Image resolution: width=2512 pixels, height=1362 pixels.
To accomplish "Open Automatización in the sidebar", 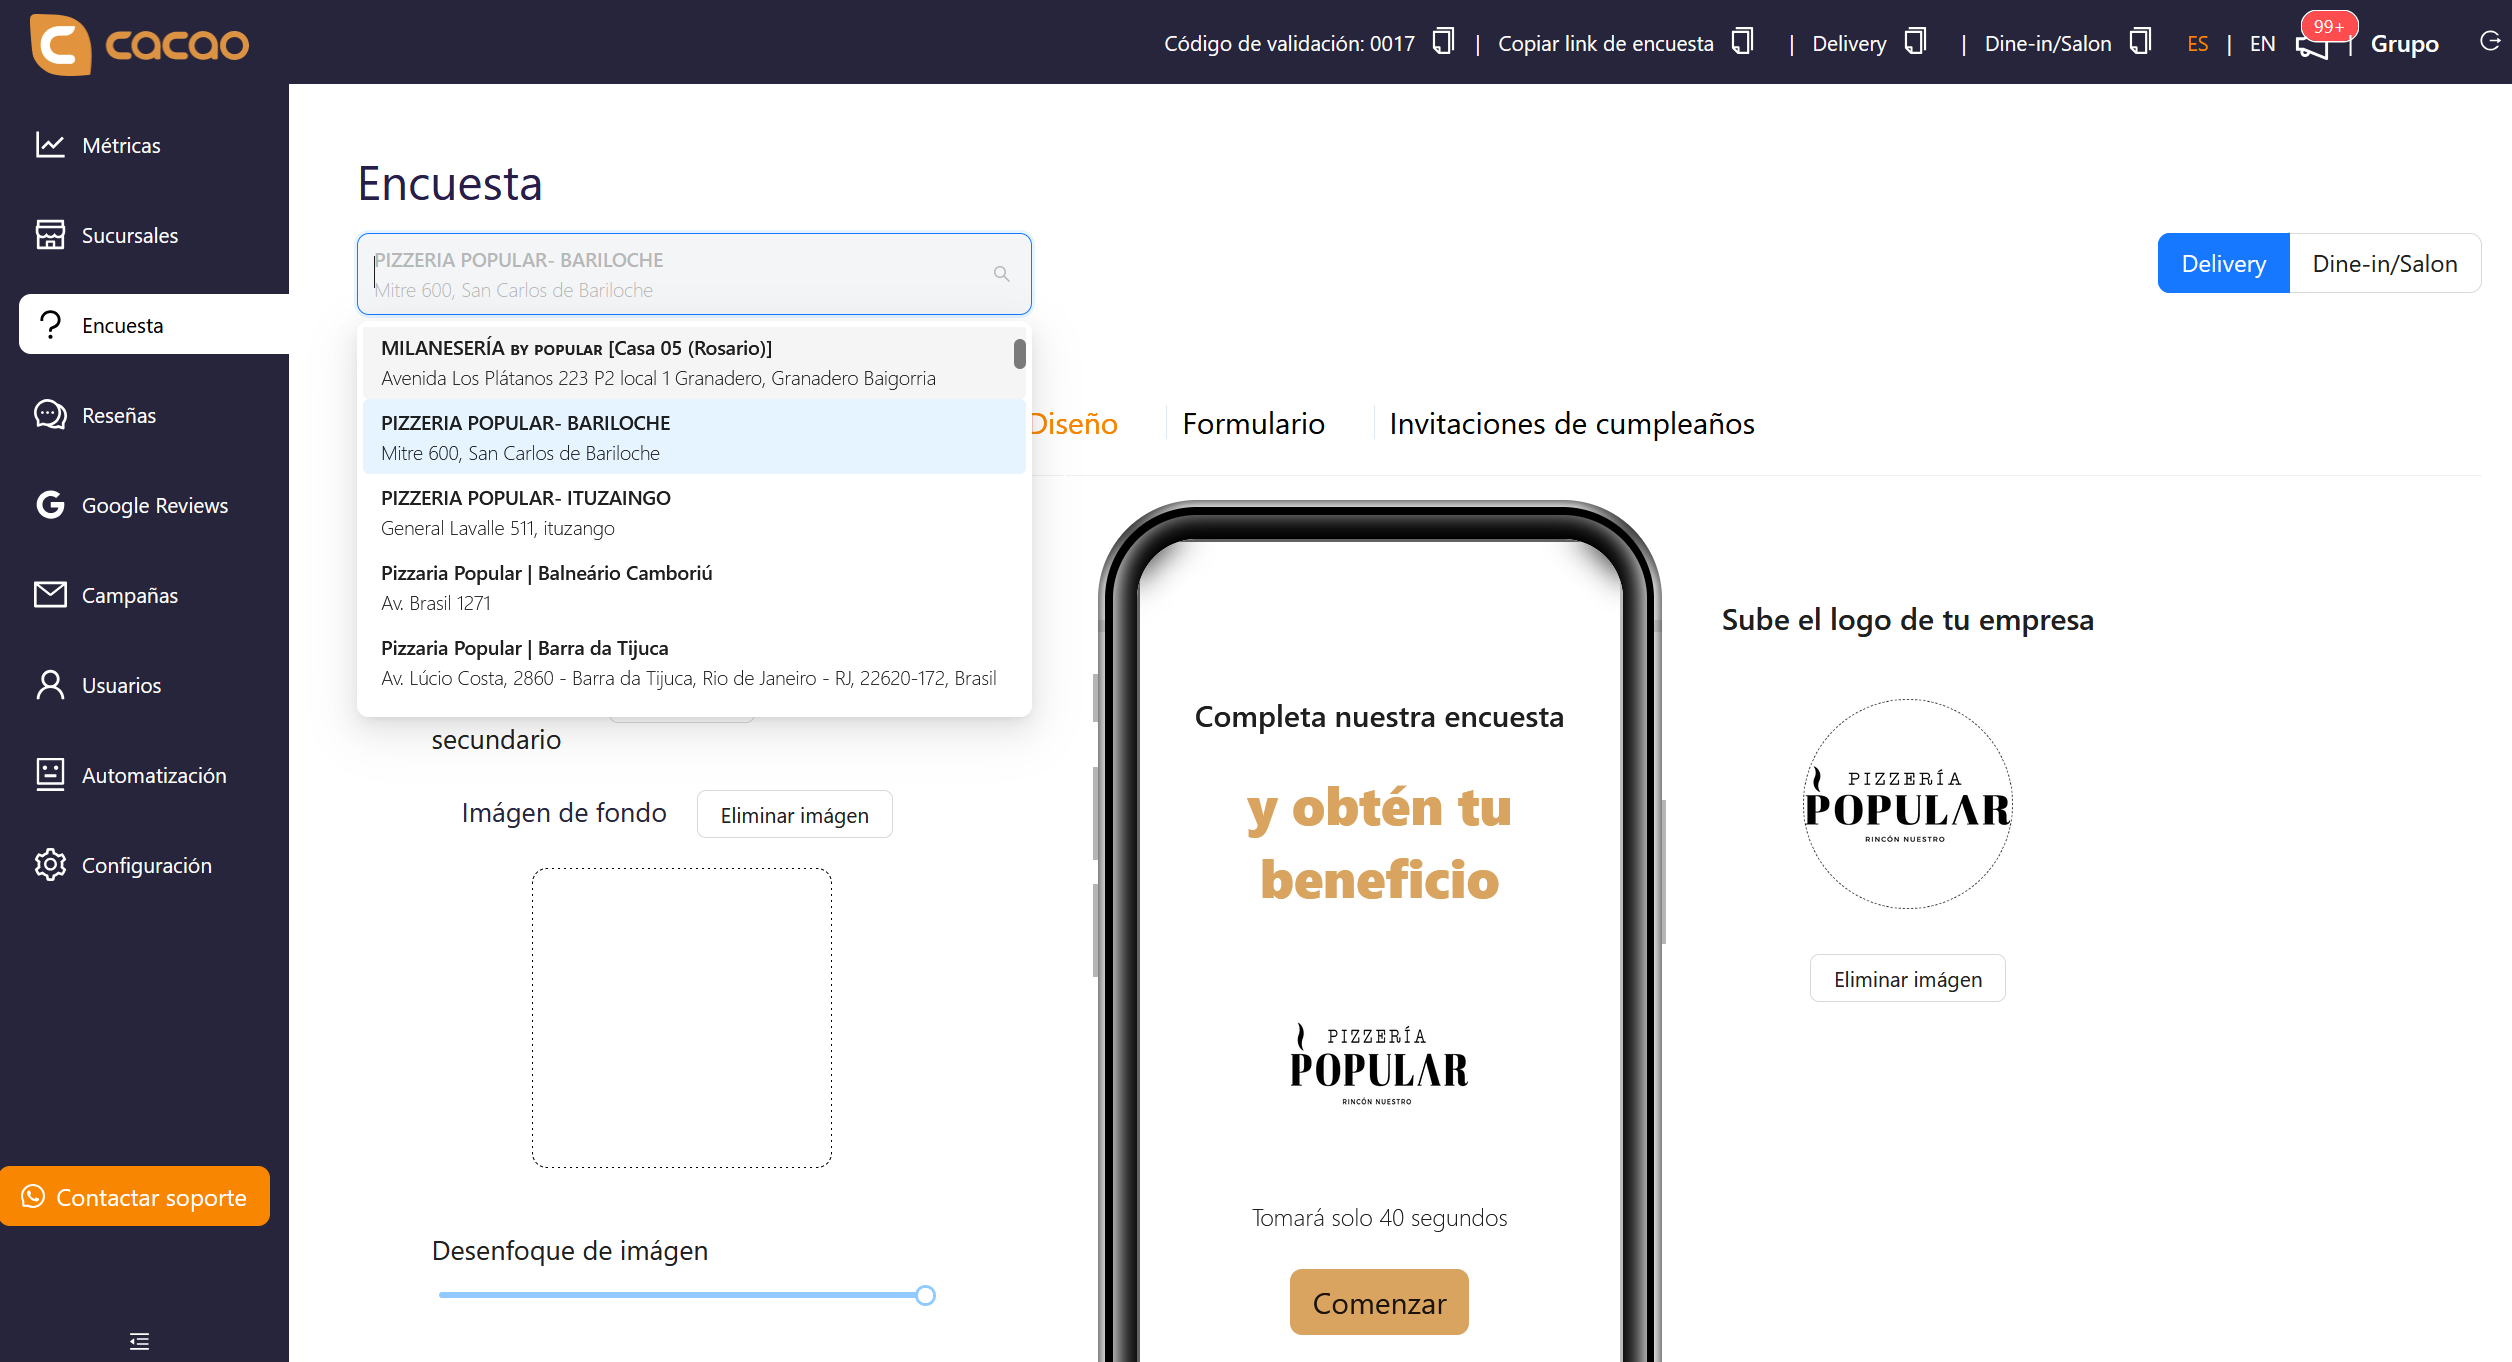I will (x=51, y=775).
